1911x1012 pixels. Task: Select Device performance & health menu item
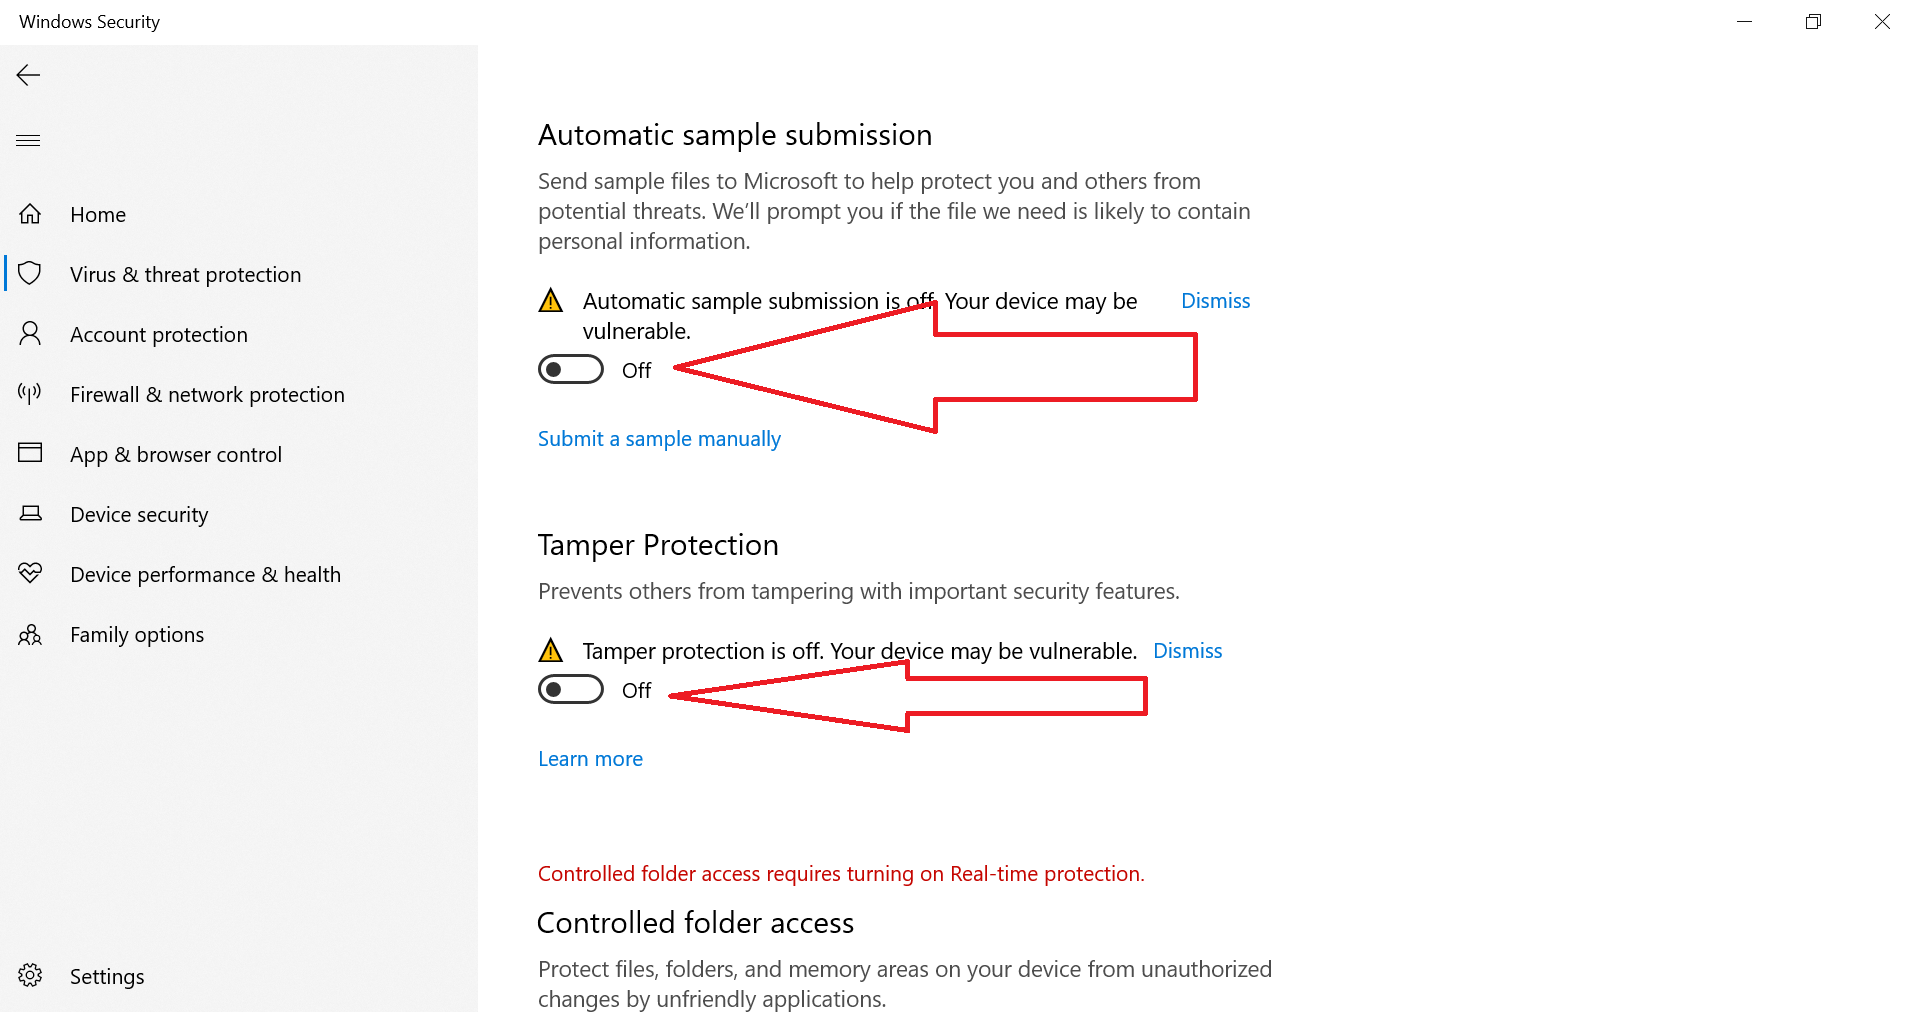[x=205, y=575]
